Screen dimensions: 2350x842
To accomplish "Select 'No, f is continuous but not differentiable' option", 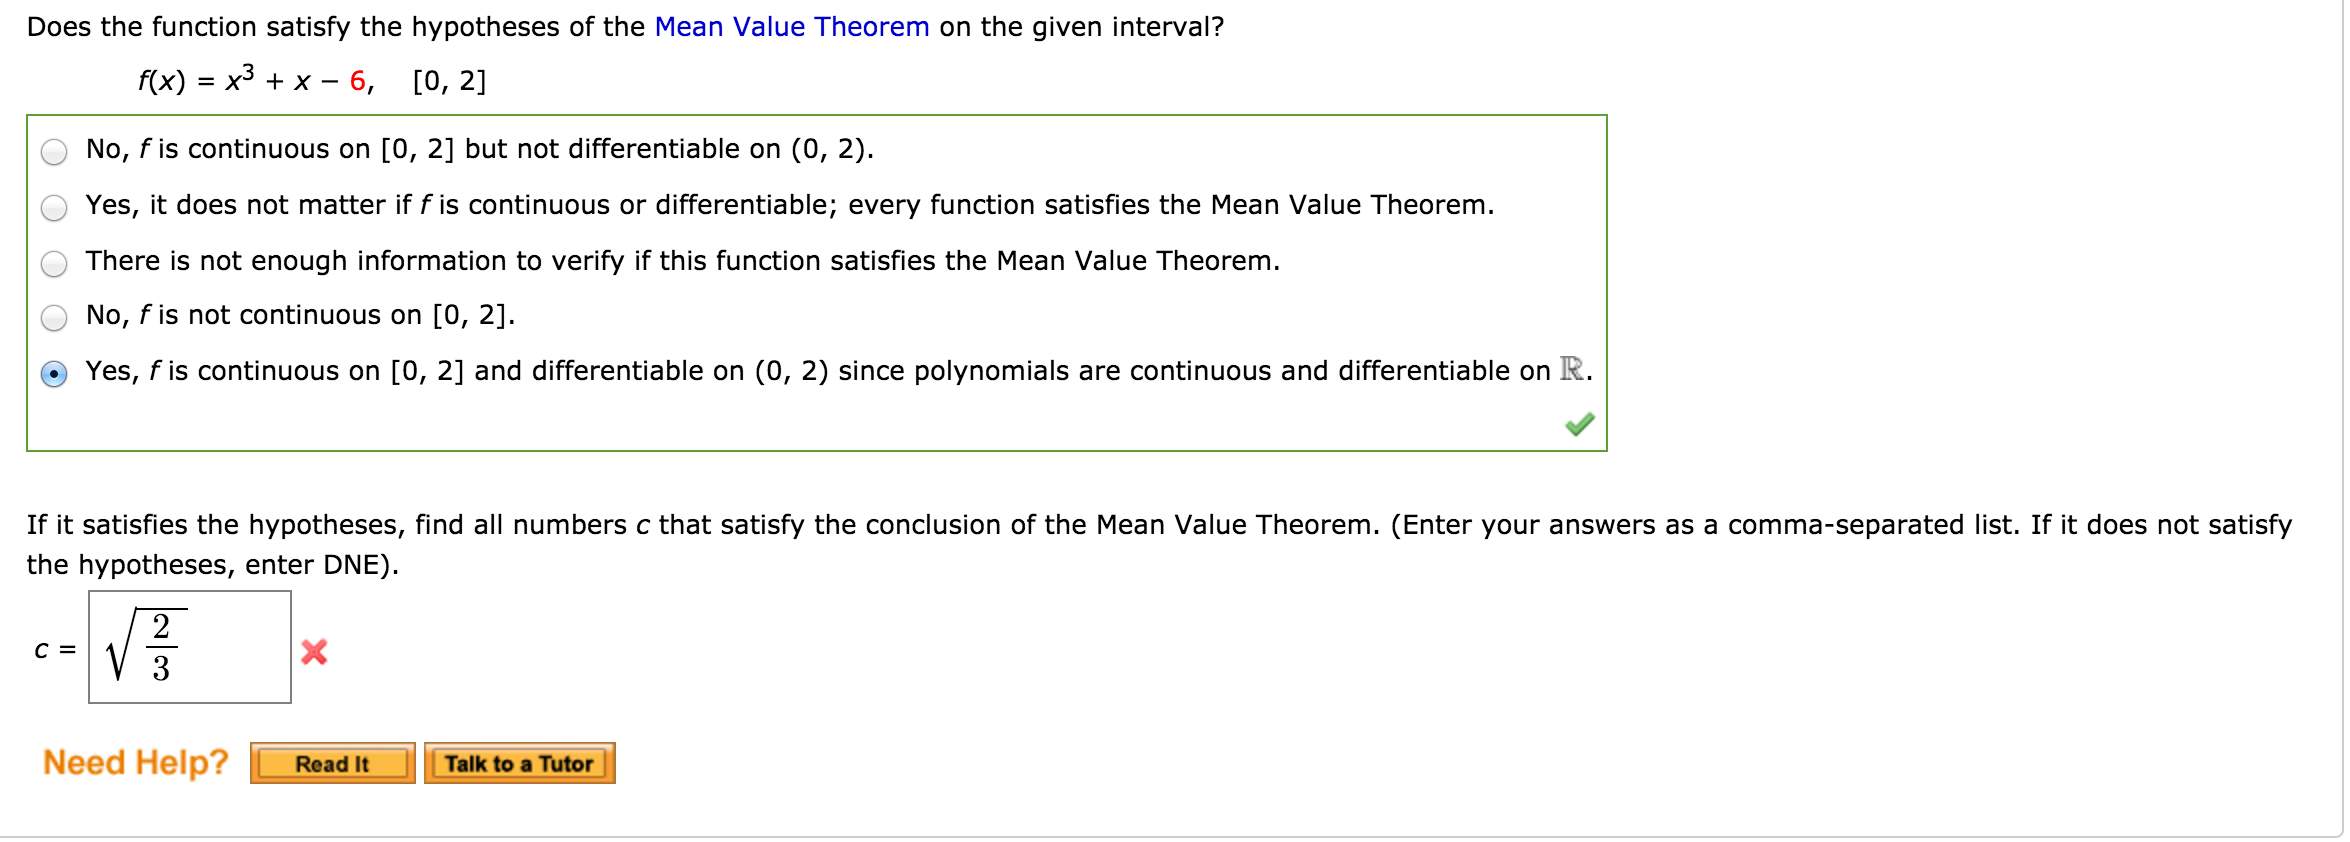I will tap(54, 152).
